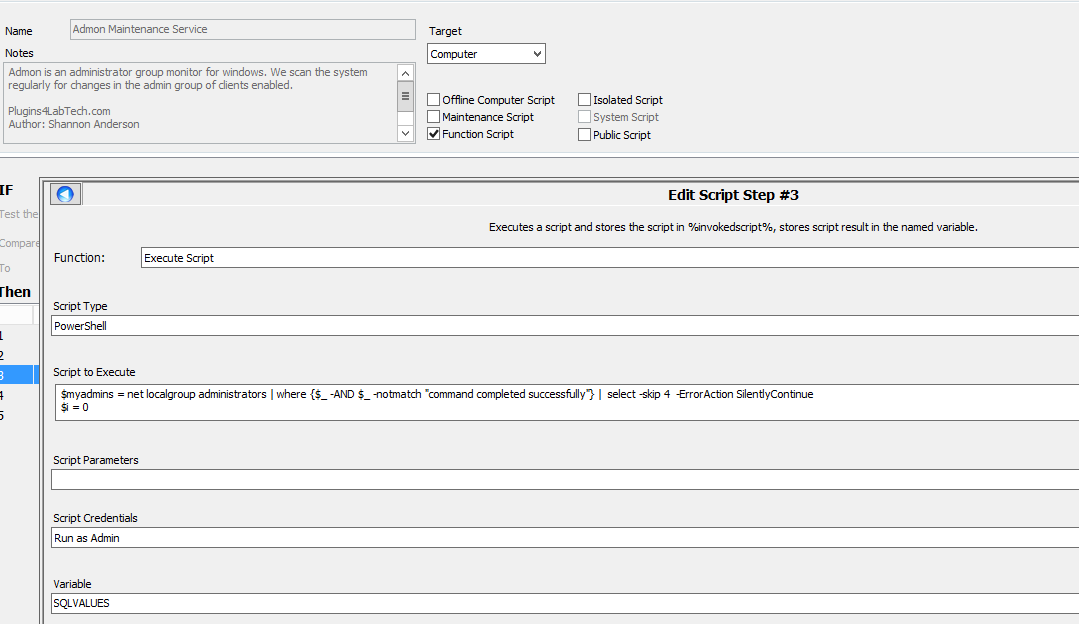Select script step 3 in list

pos(18,375)
